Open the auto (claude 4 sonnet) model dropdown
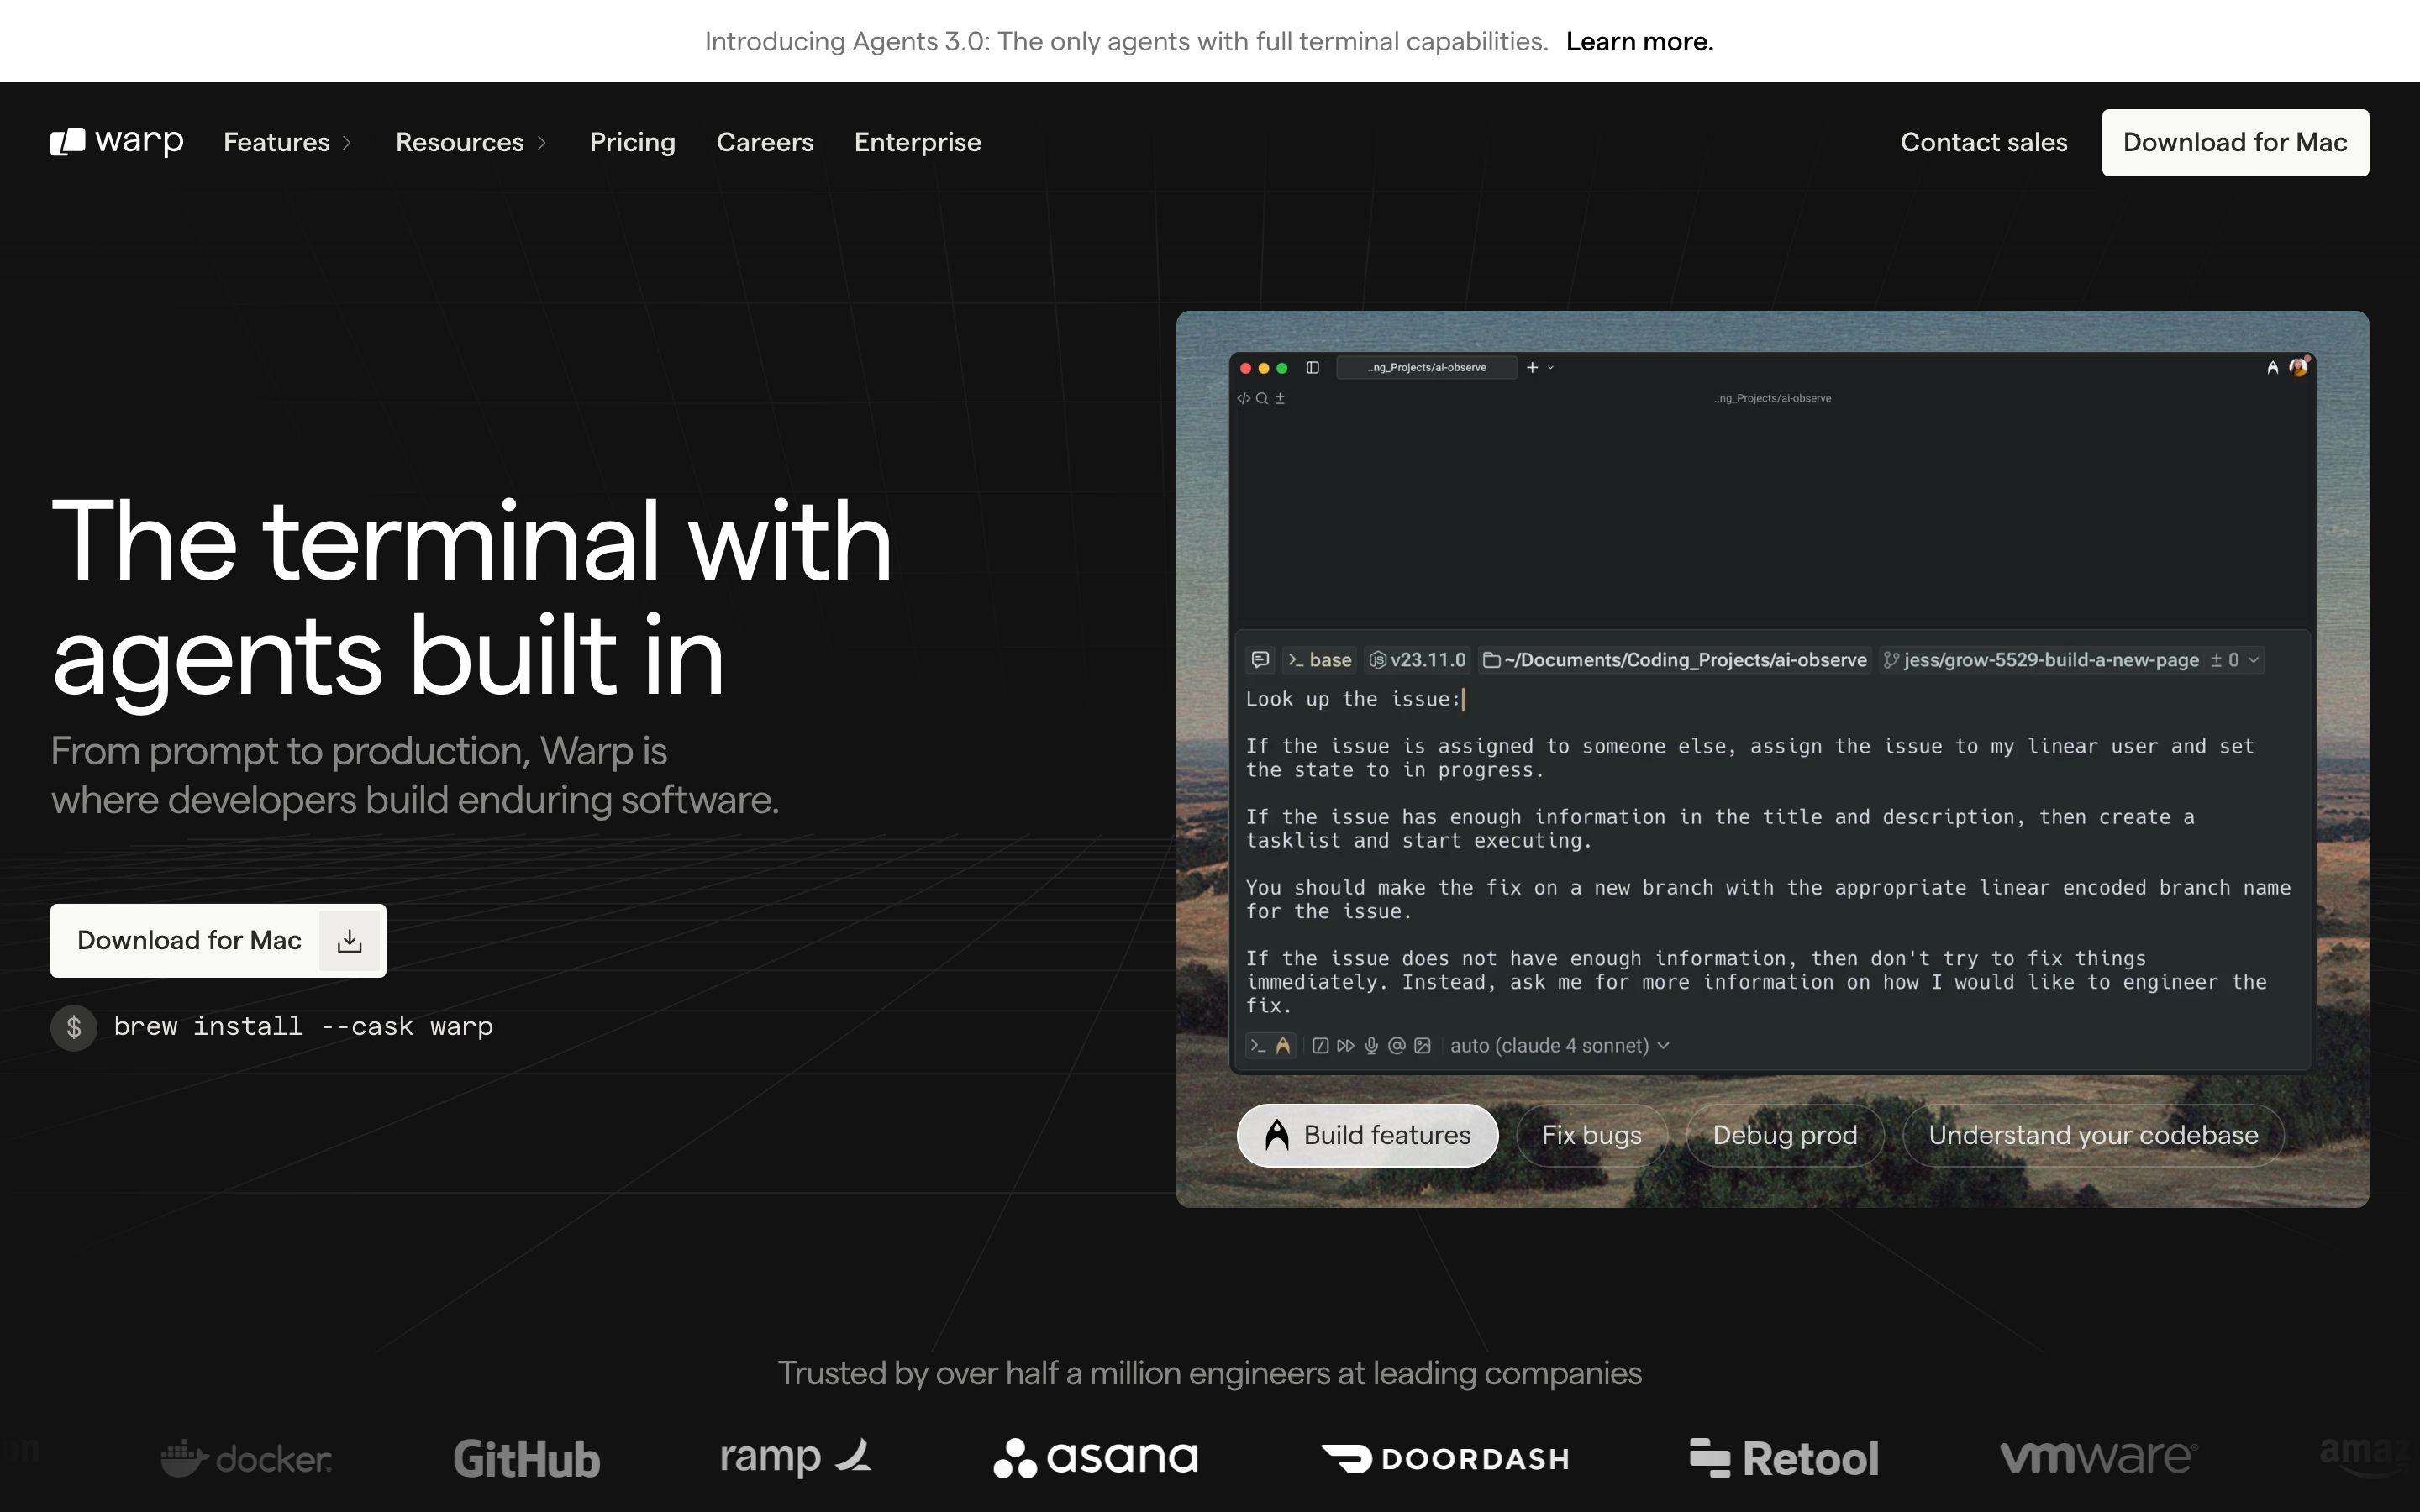The width and height of the screenshot is (2420, 1512). 1559,1045
